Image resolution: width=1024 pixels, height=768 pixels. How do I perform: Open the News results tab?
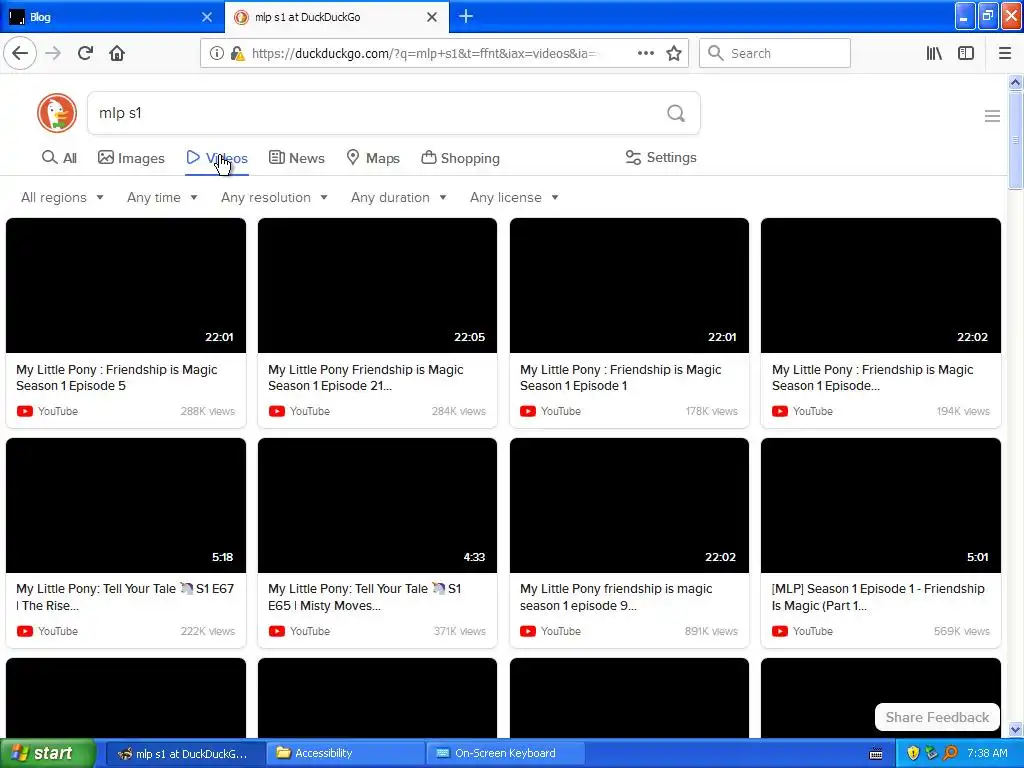296,158
